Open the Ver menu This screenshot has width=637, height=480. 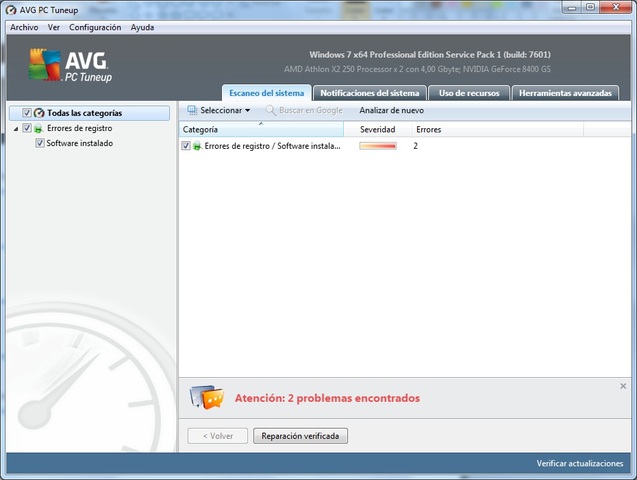pyautogui.click(x=54, y=27)
